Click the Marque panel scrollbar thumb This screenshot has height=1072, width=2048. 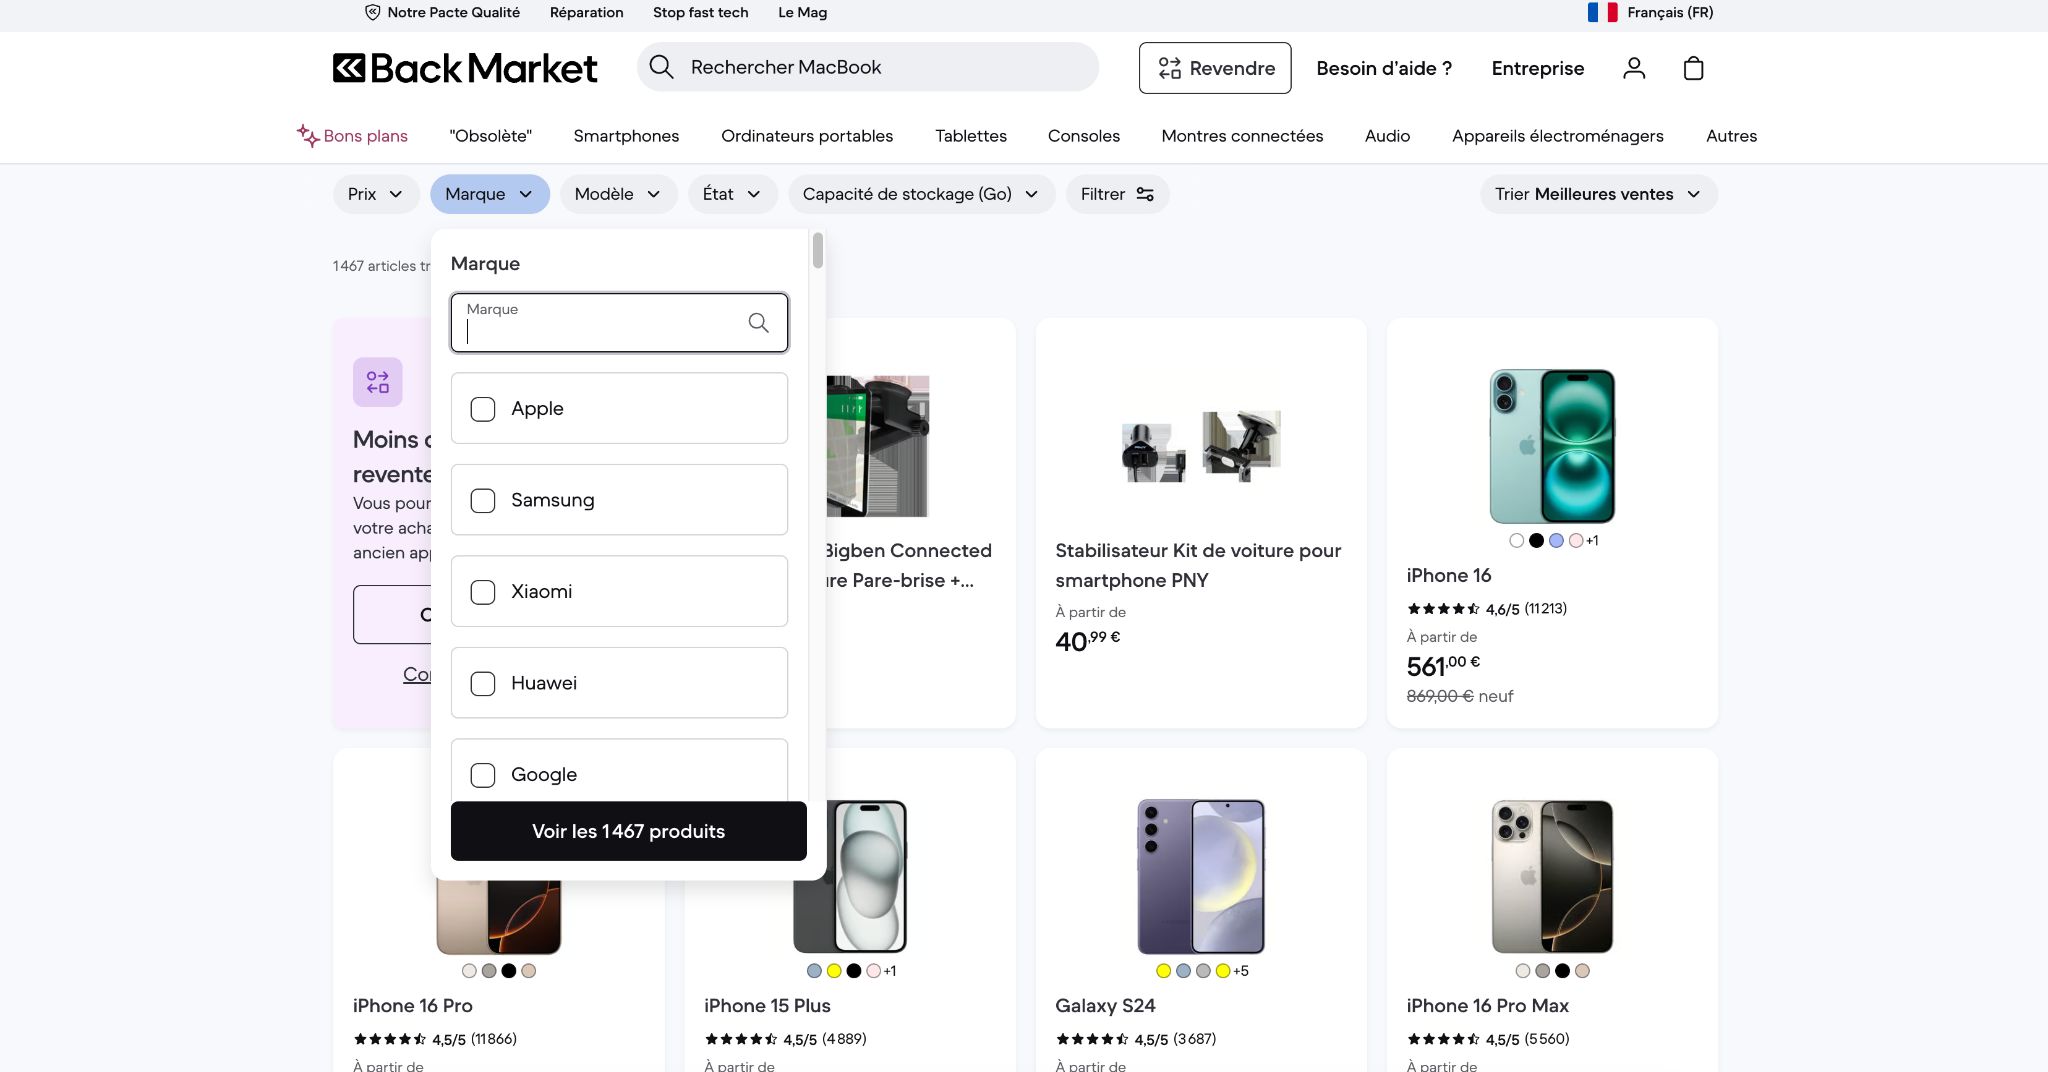(818, 251)
